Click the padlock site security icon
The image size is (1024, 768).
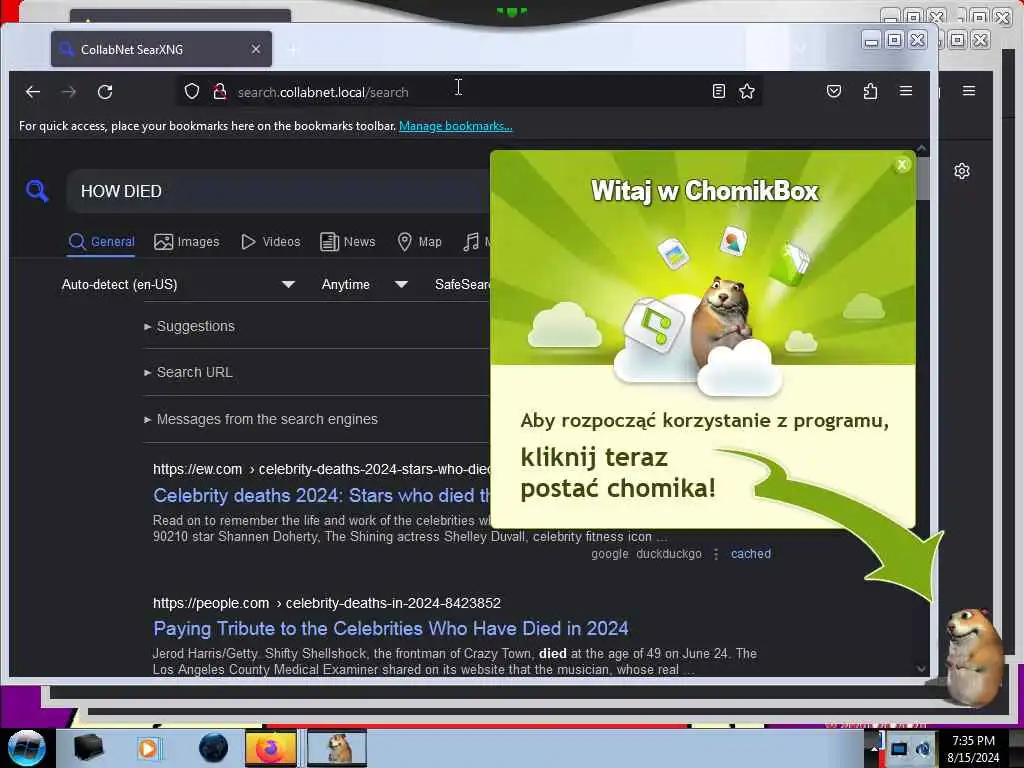pos(220,91)
